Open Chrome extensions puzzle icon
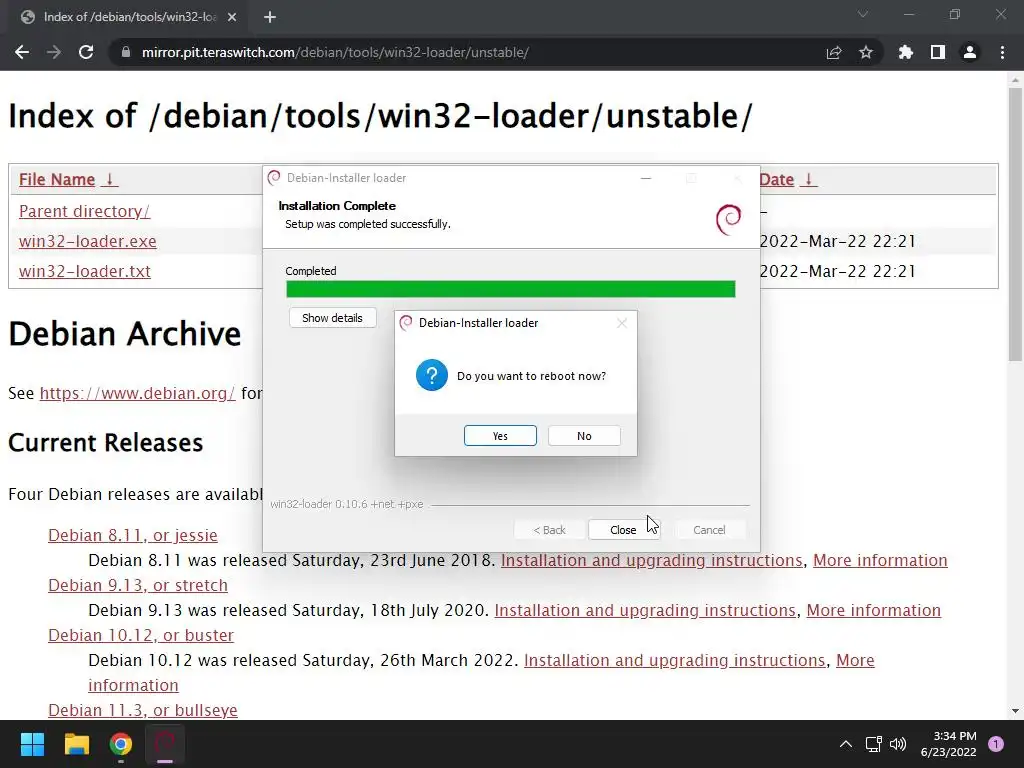This screenshot has height=768, width=1024. [906, 52]
